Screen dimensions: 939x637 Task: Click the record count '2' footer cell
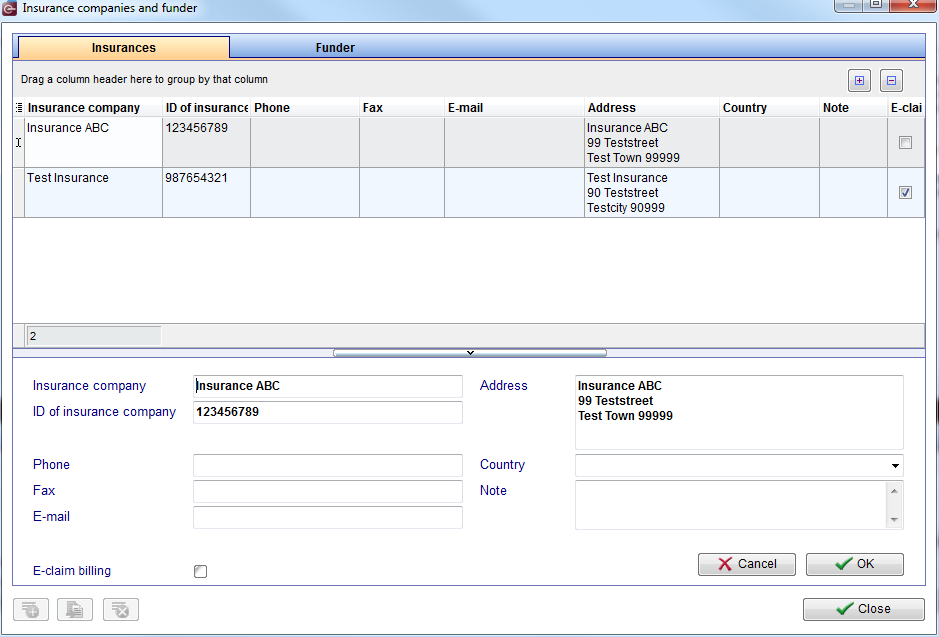pyautogui.click(x=94, y=336)
